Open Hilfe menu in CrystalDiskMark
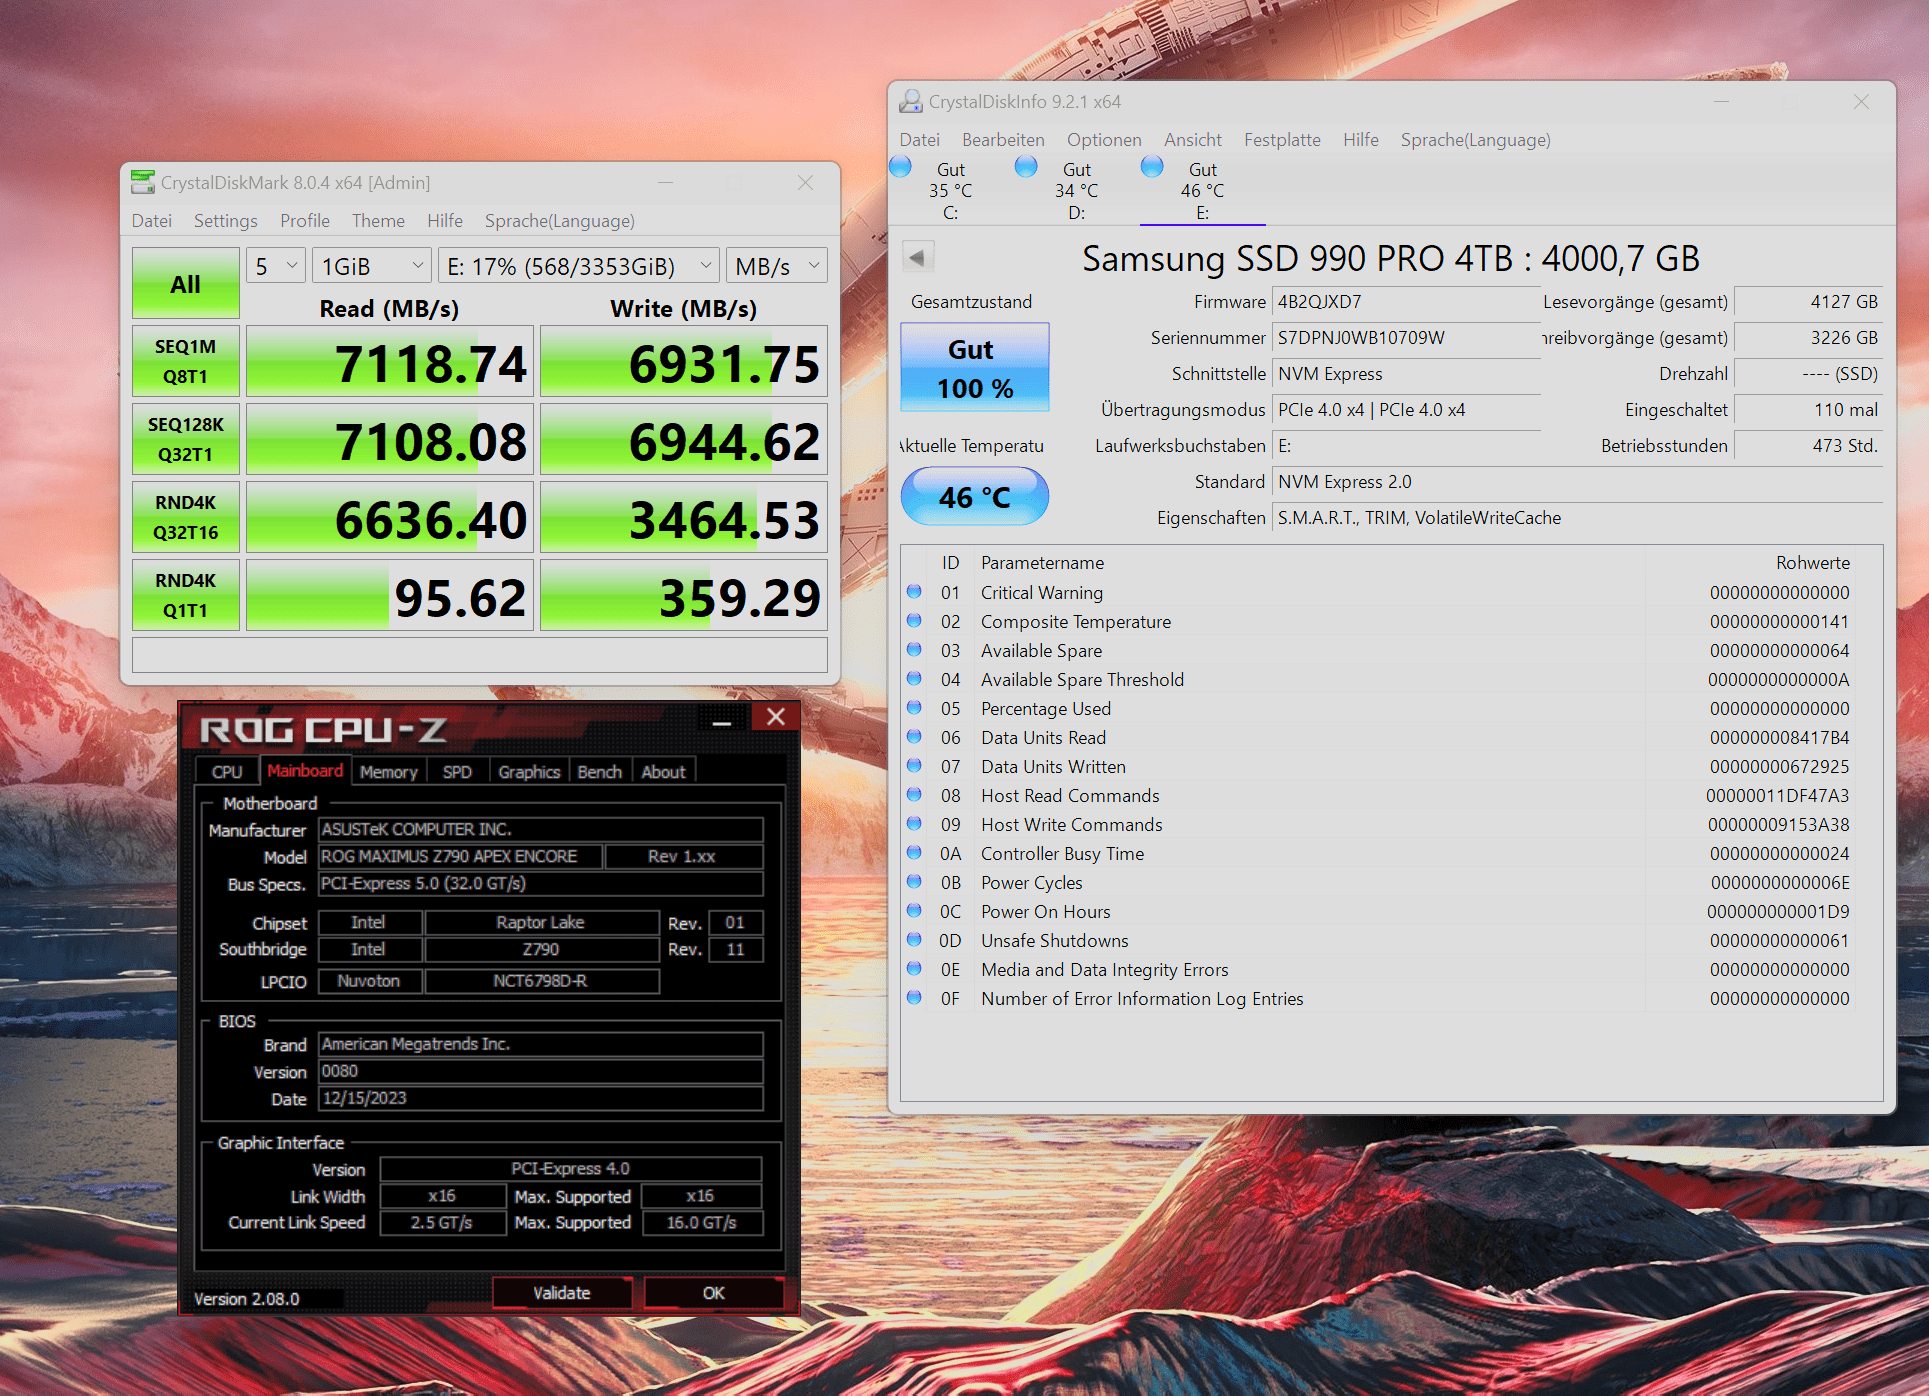The image size is (1929, 1396). pyautogui.click(x=444, y=221)
